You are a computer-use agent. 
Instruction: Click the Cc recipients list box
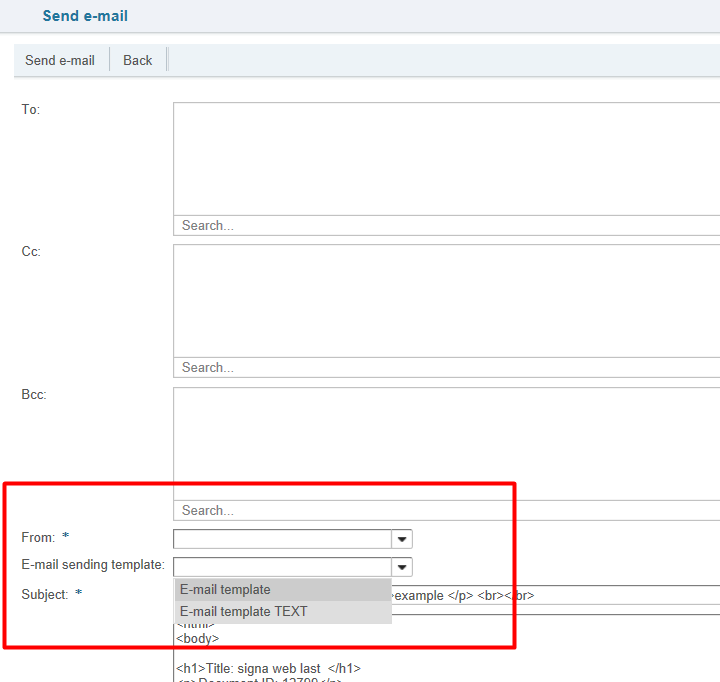[x=446, y=300]
